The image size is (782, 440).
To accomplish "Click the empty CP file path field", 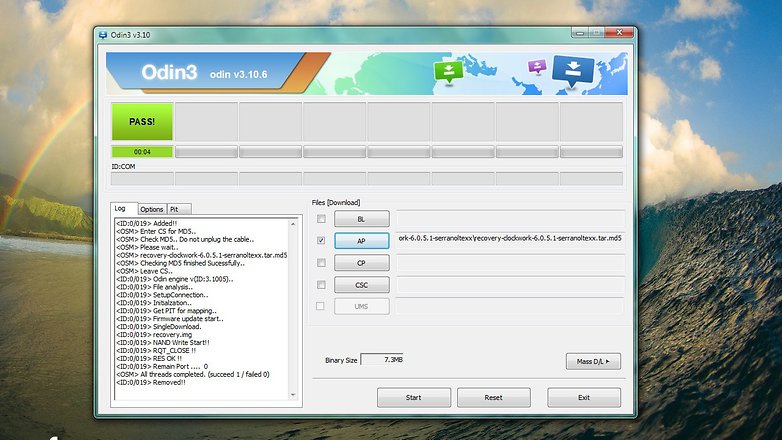I will 510,262.
